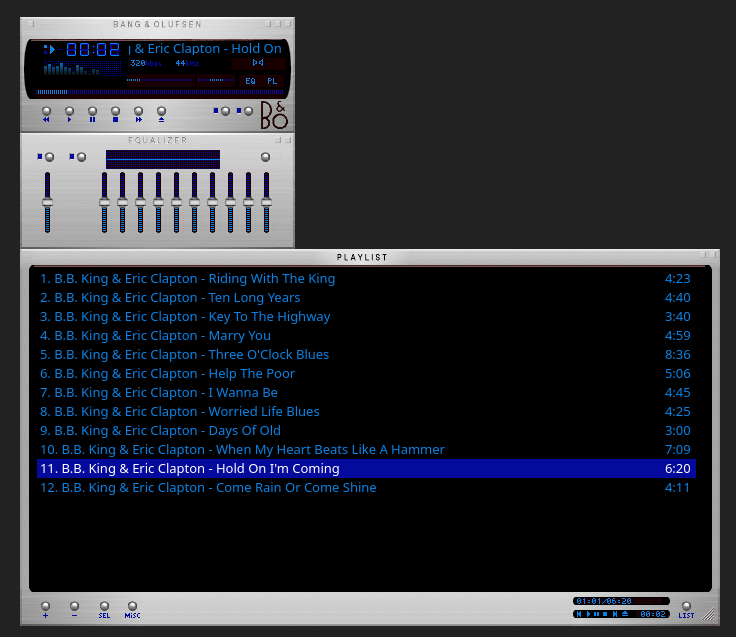Select track 6 Help The Poor

coord(366,374)
